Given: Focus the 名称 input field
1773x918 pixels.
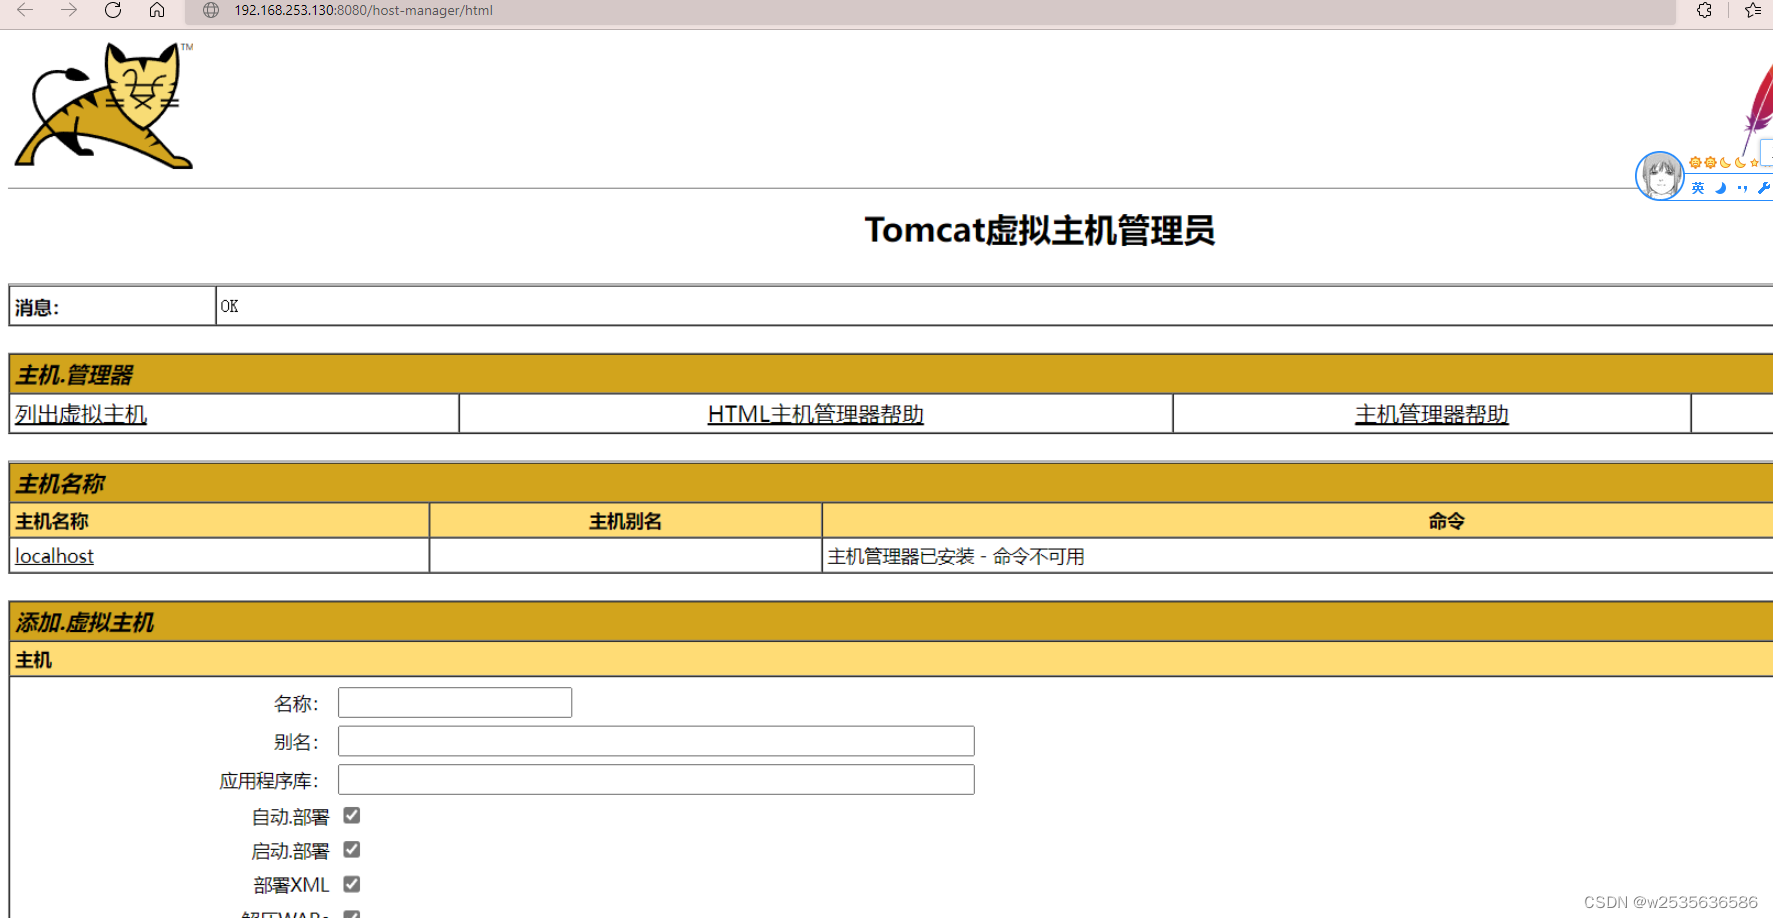Looking at the screenshot, I should tap(455, 702).
